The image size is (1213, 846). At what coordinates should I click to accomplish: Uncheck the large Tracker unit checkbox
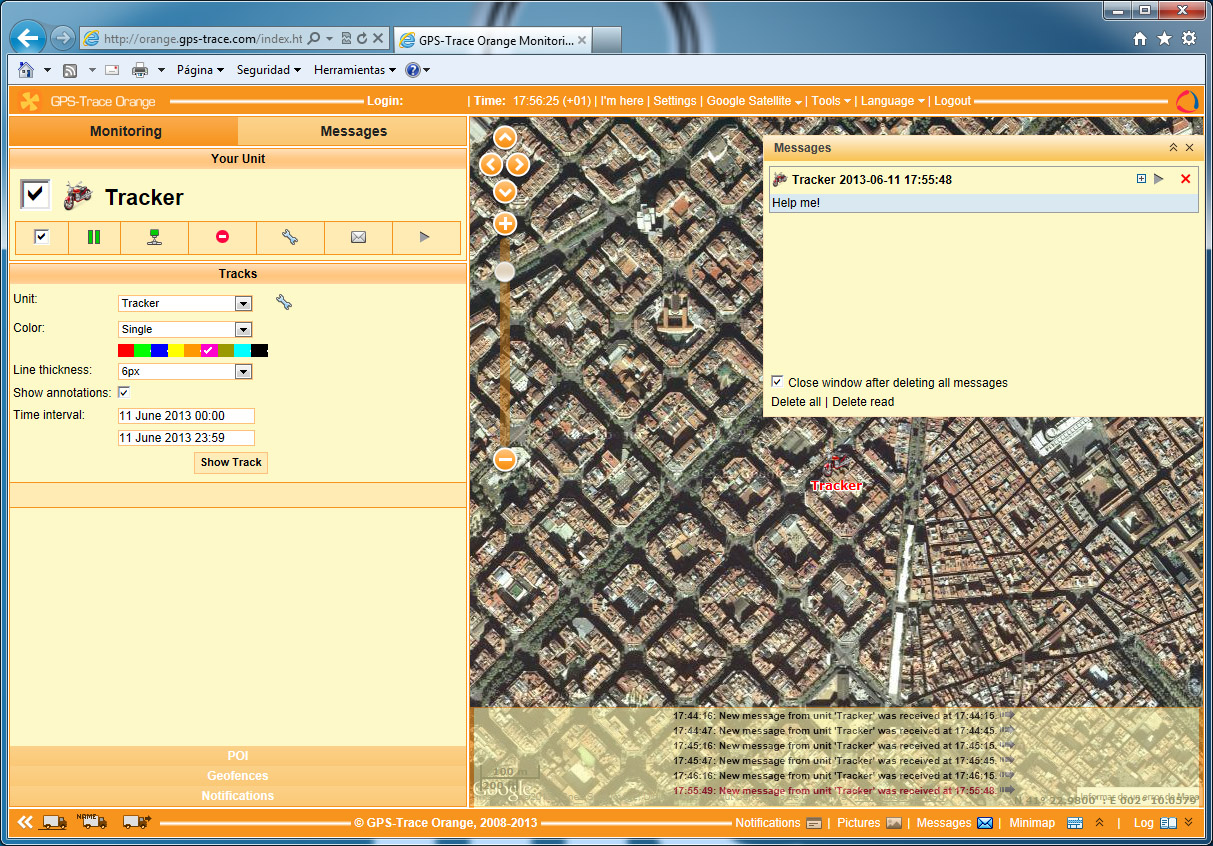coord(35,195)
